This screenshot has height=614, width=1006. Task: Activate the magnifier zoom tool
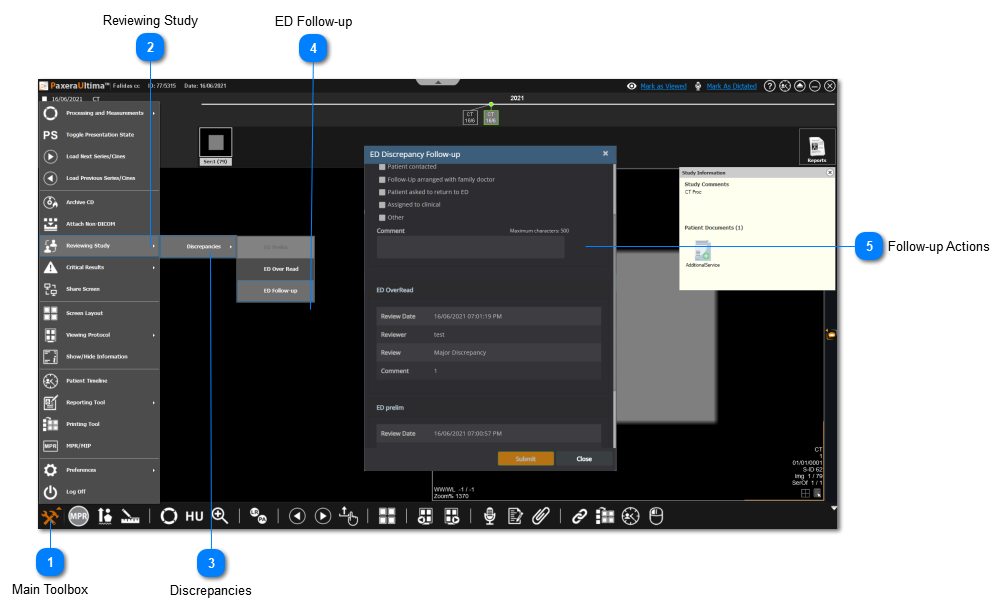point(220,516)
